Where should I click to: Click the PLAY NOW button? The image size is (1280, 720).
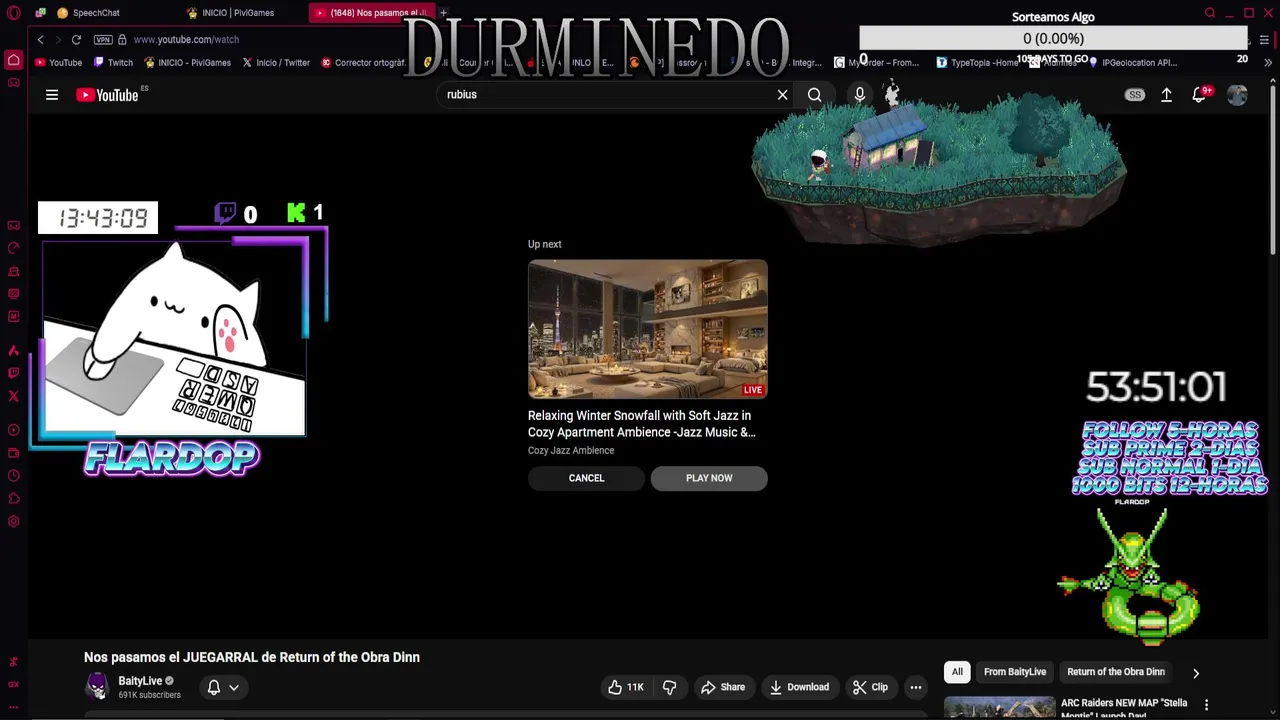709,478
